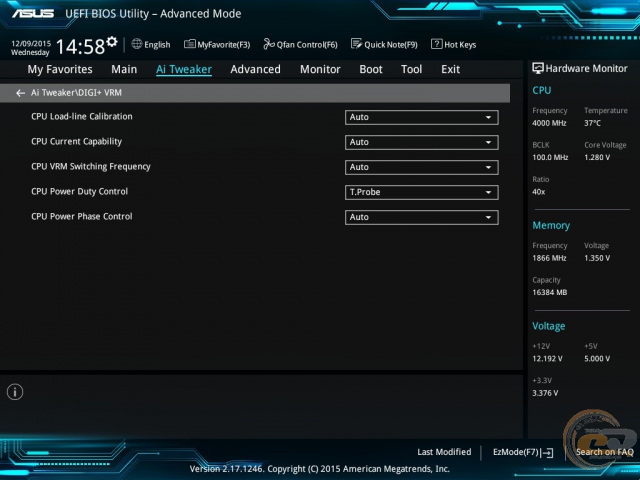The width and height of the screenshot is (640, 480).
Task: Click memory capacity value 16384 MB
Action: tap(550, 292)
